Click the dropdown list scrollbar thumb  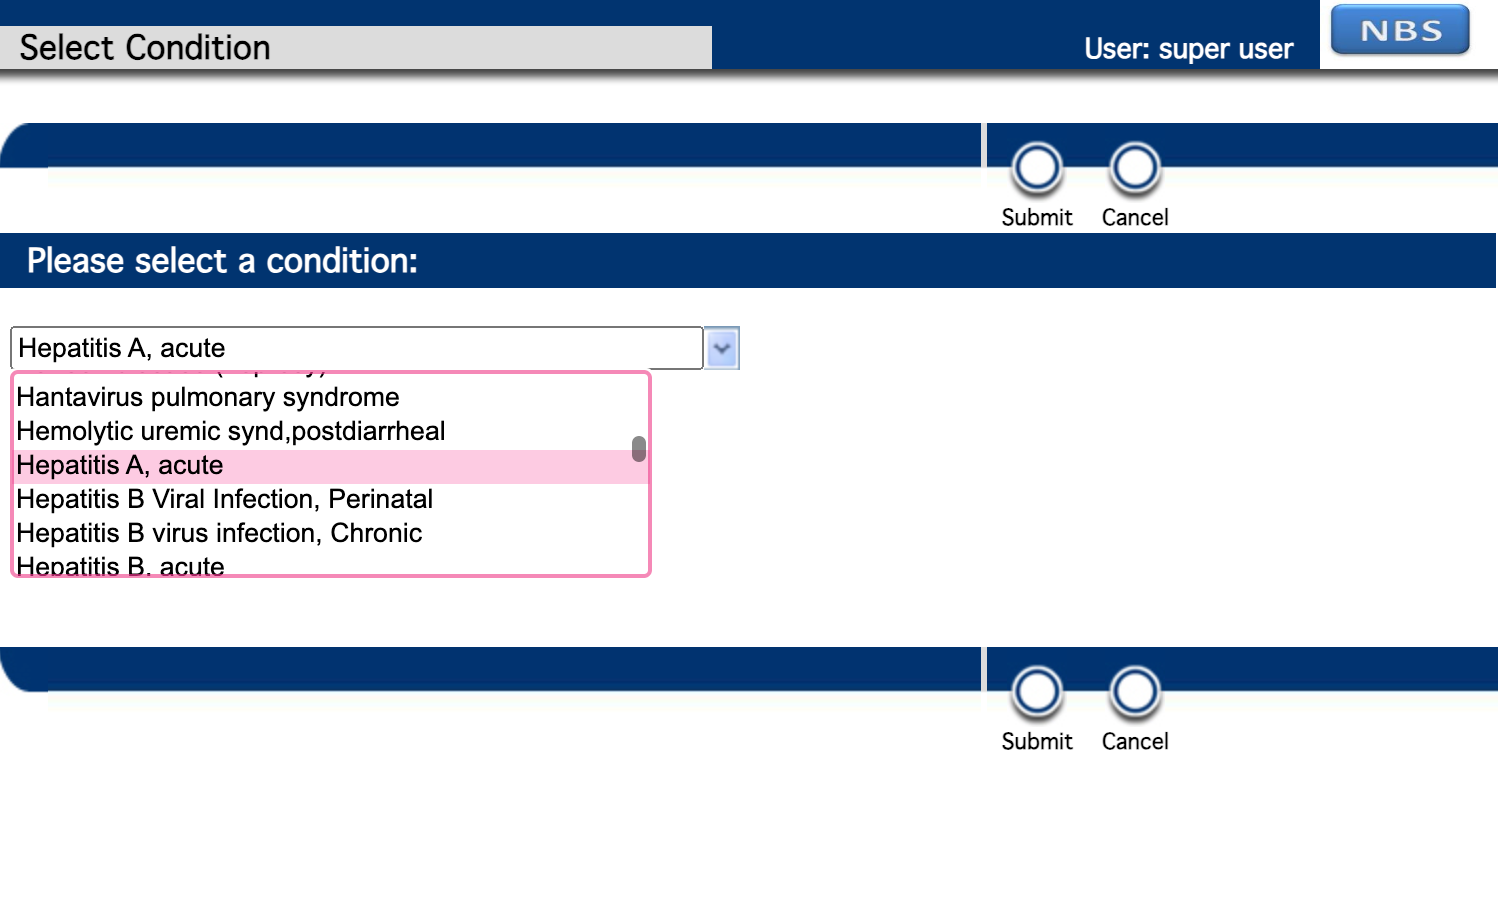(639, 450)
